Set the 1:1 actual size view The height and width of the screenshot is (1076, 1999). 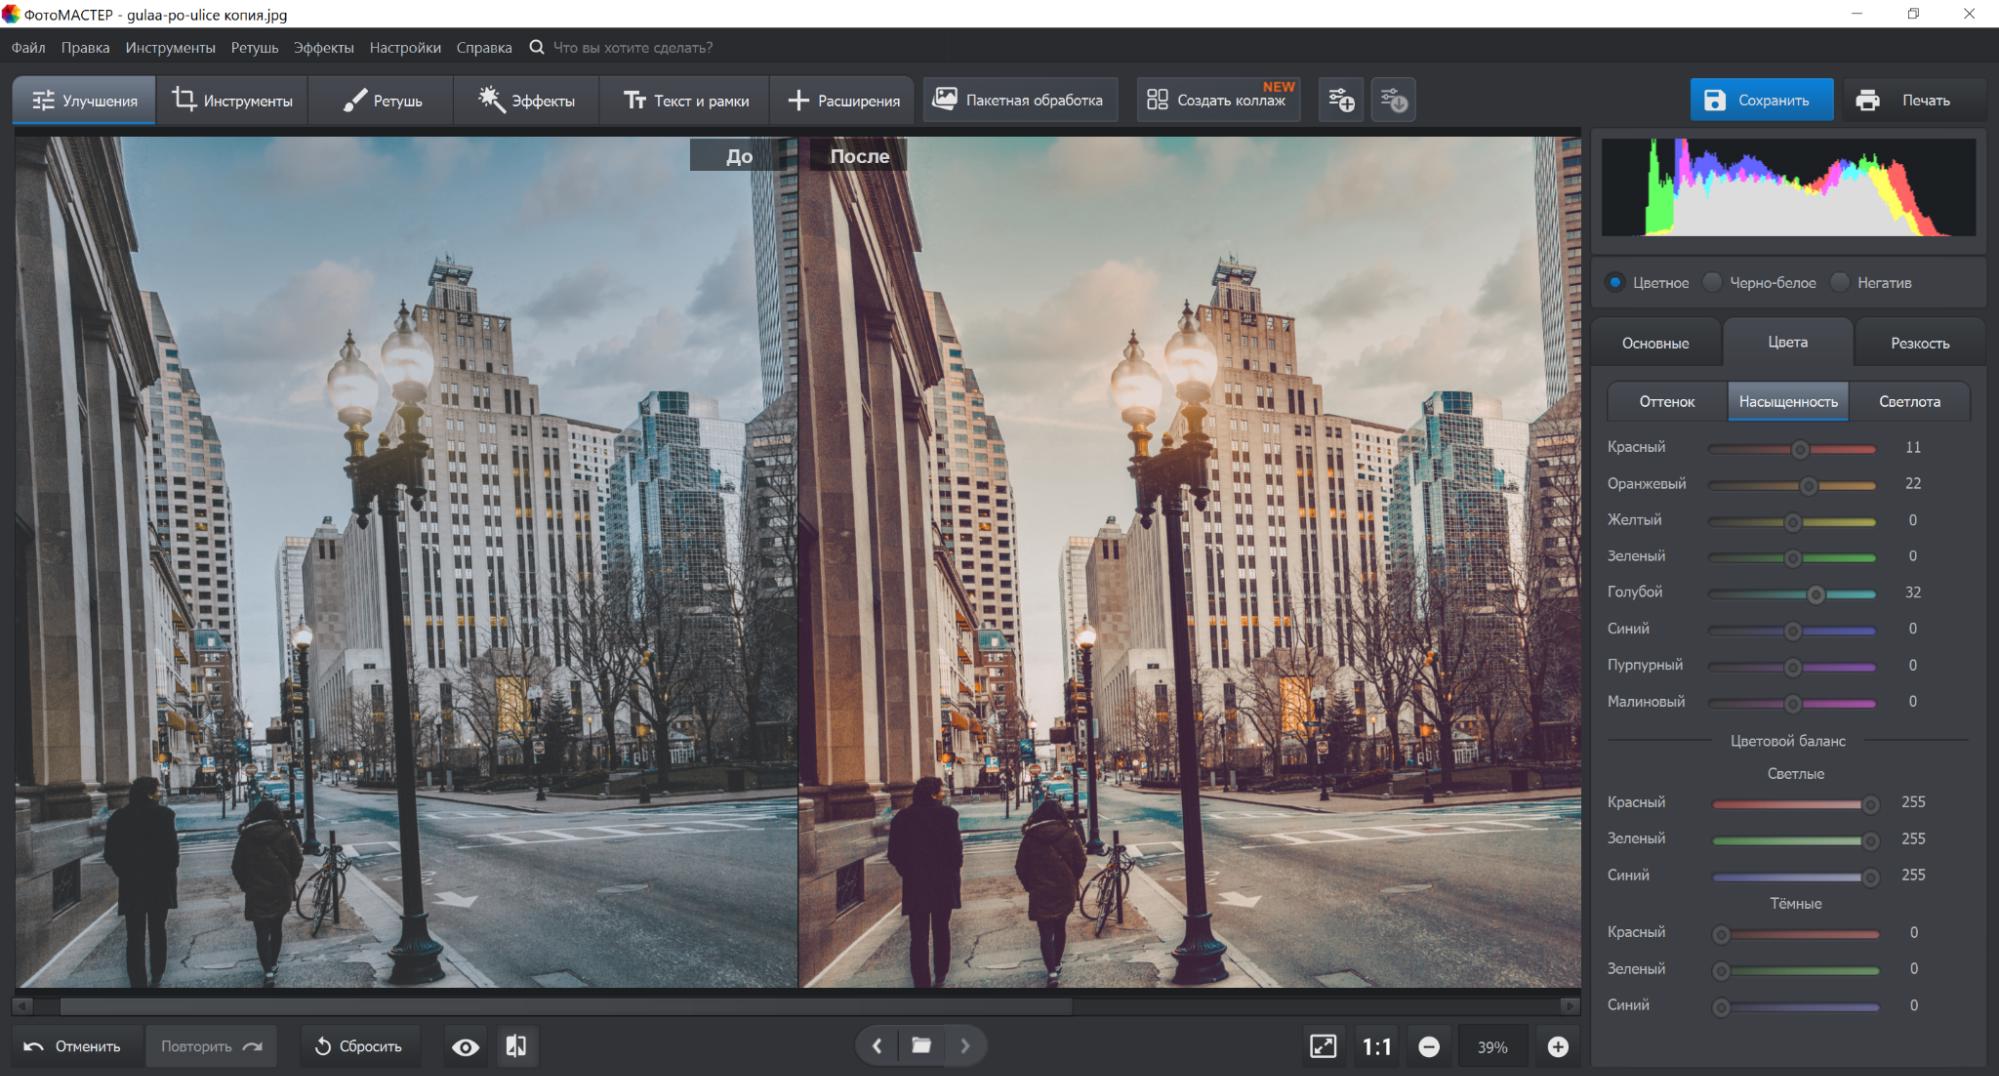click(1376, 1047)
